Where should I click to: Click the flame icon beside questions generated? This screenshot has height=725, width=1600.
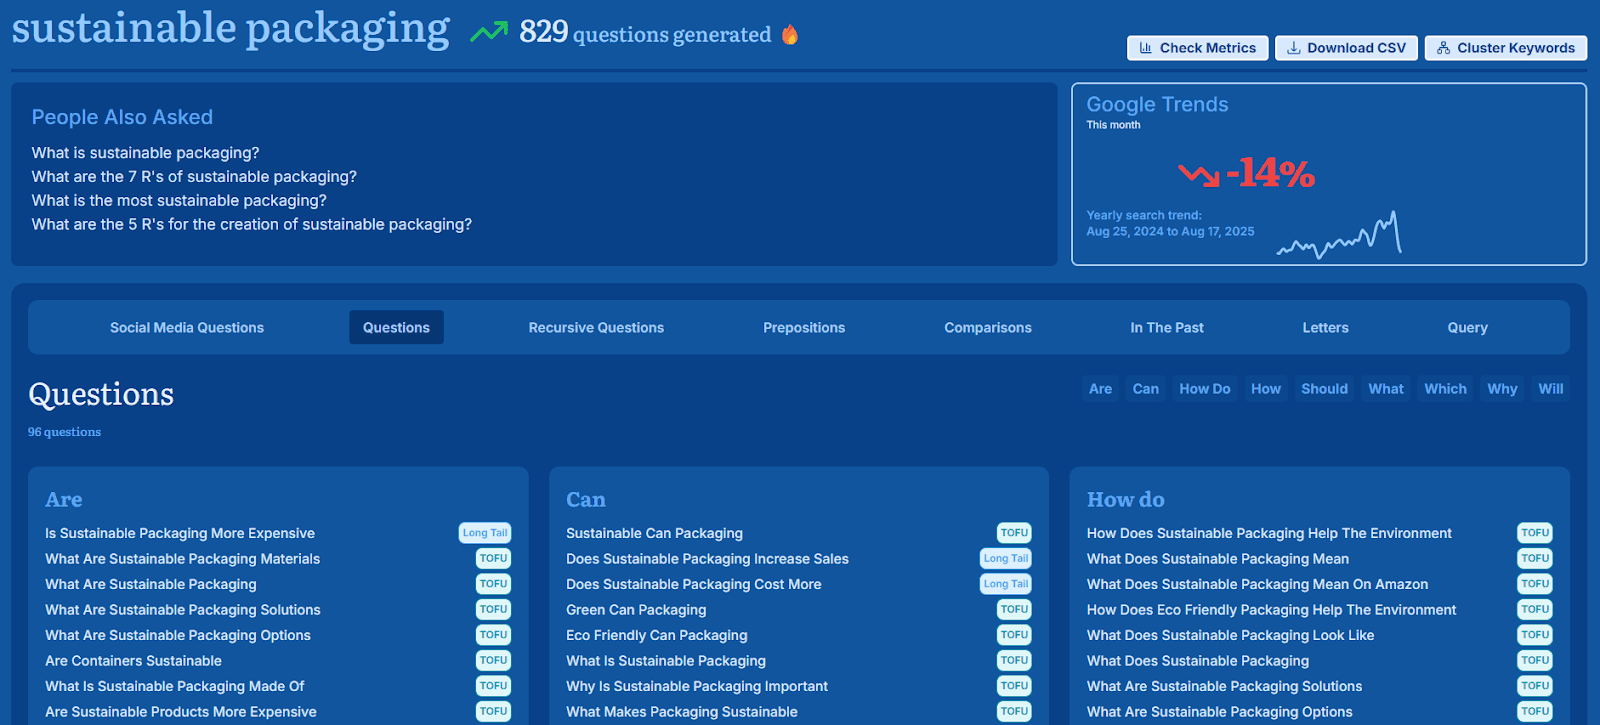[790, 35]
